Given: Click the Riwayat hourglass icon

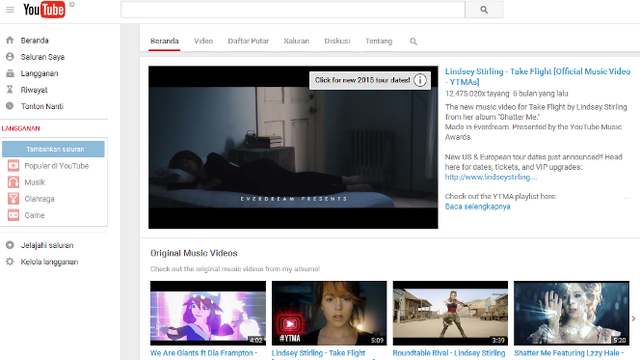Looking at the screenshot, I should [x=10, y=90].
